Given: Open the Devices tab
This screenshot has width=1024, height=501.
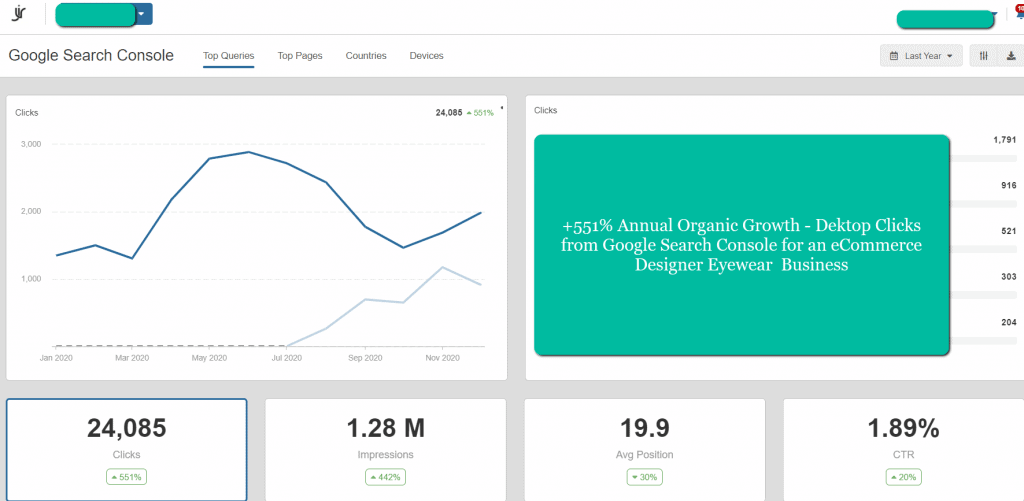Looking at the screenshot, I should (426, 56).
